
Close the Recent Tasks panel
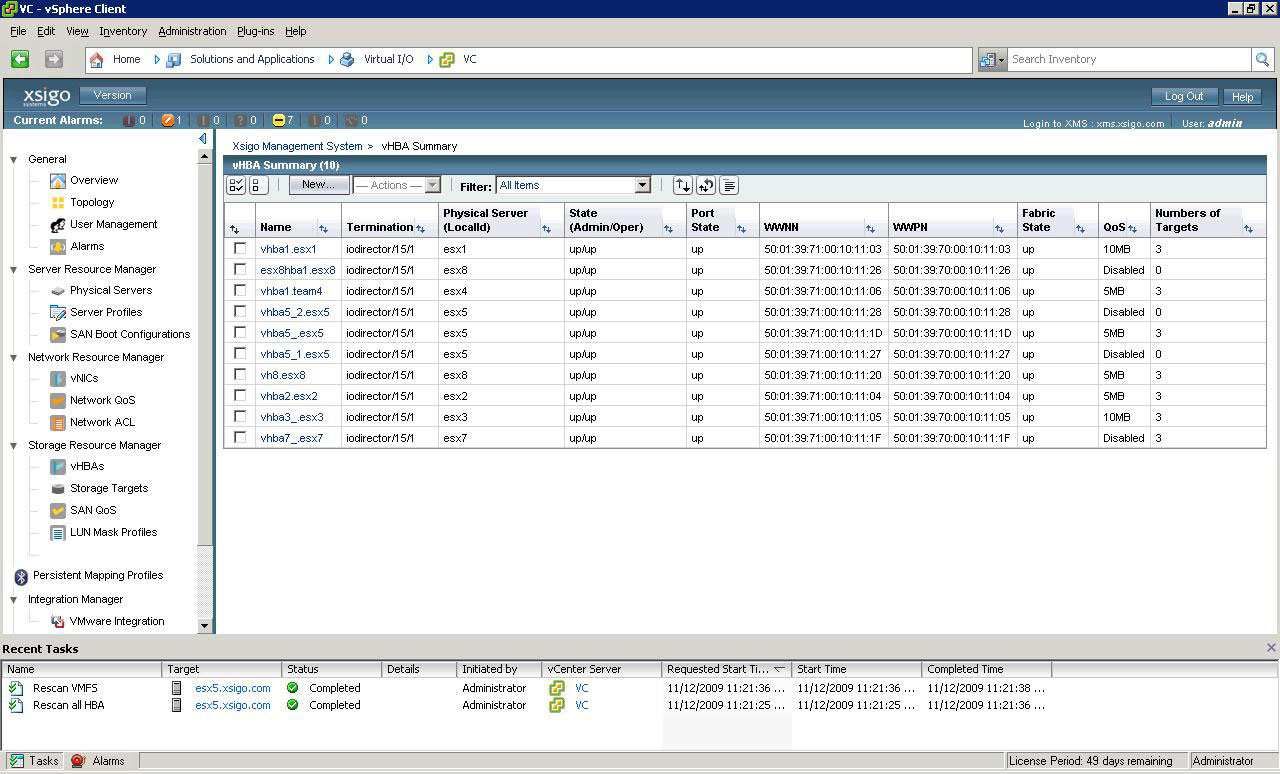pos(1271,648)
